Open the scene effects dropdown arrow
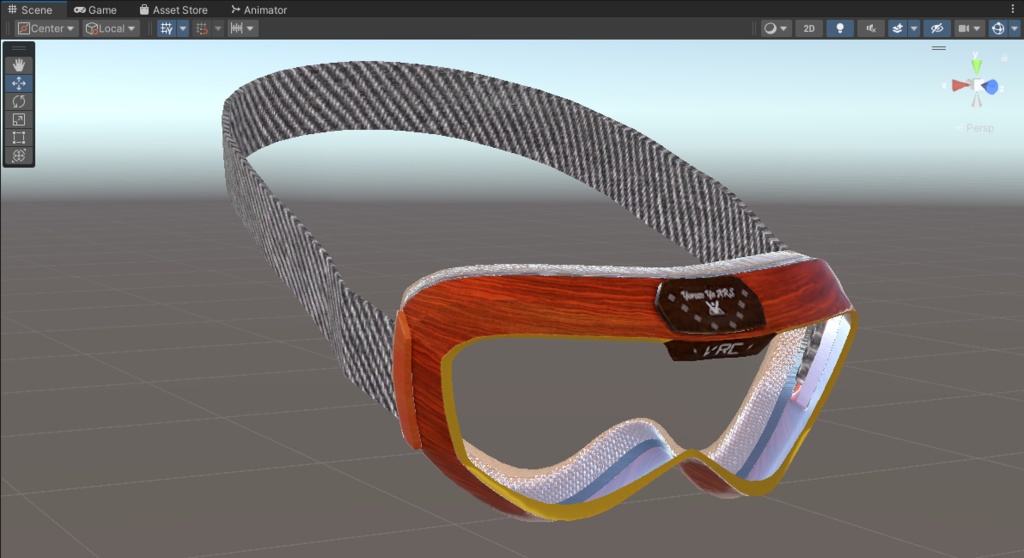1024x558 pixels. 914,28
